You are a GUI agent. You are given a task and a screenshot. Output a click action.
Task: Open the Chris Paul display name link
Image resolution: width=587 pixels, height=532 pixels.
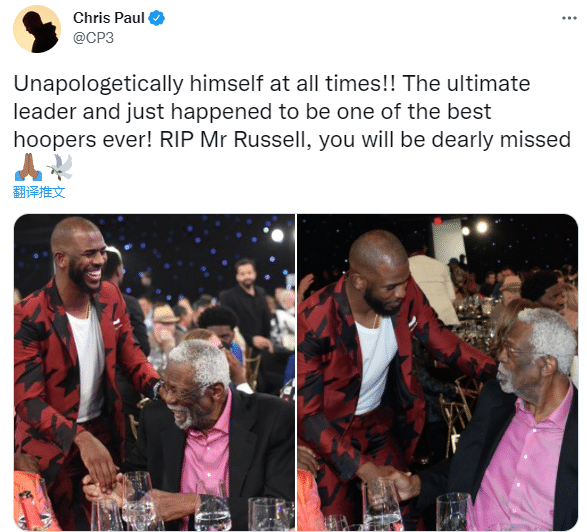click(x=109, y=18)
